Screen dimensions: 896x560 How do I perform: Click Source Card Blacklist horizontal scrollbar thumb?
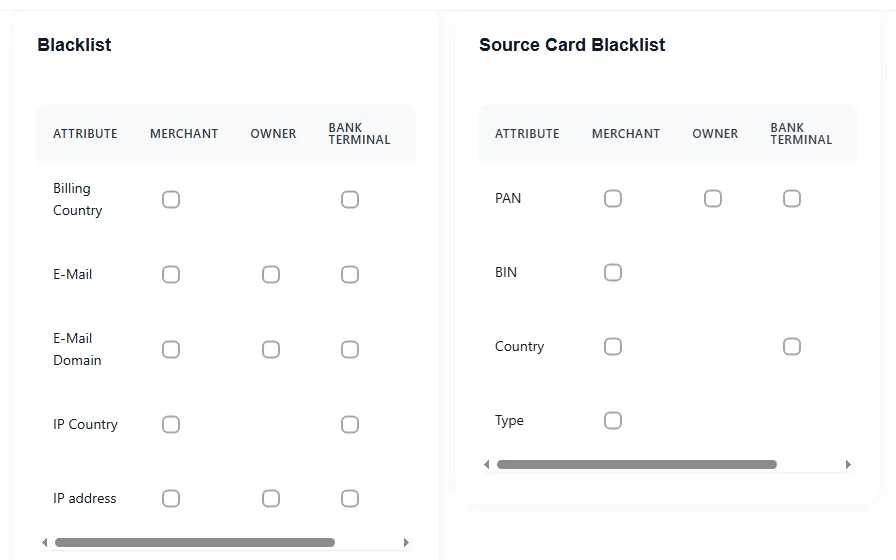pos(636,464)
